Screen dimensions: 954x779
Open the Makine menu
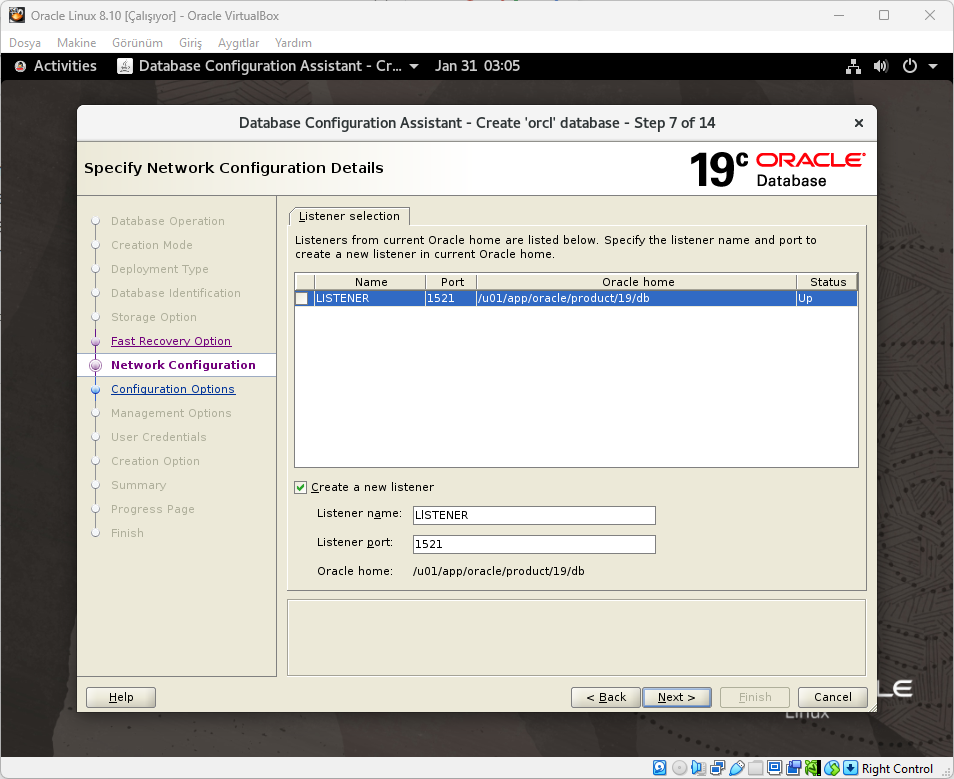tap(77, 43)
